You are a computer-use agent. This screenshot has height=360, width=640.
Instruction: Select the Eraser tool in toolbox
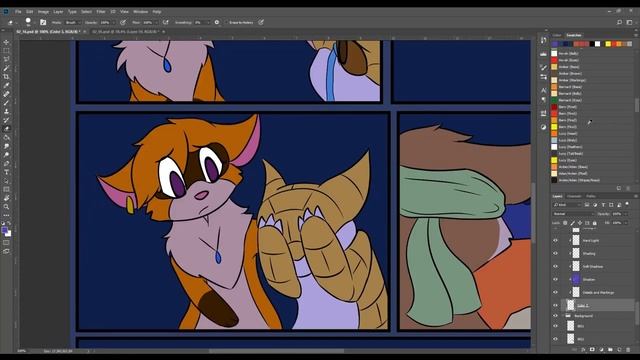(6, 129)
